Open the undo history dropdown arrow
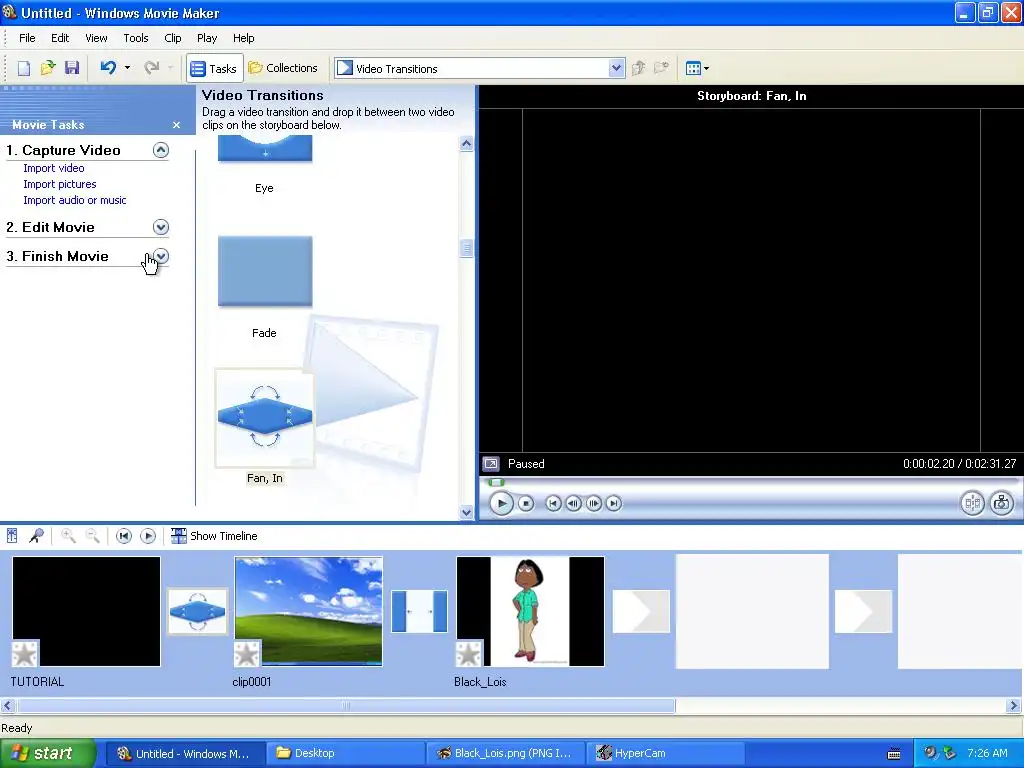The width and height of the screenshot is (1024, 768). click(x=127, y=68)
